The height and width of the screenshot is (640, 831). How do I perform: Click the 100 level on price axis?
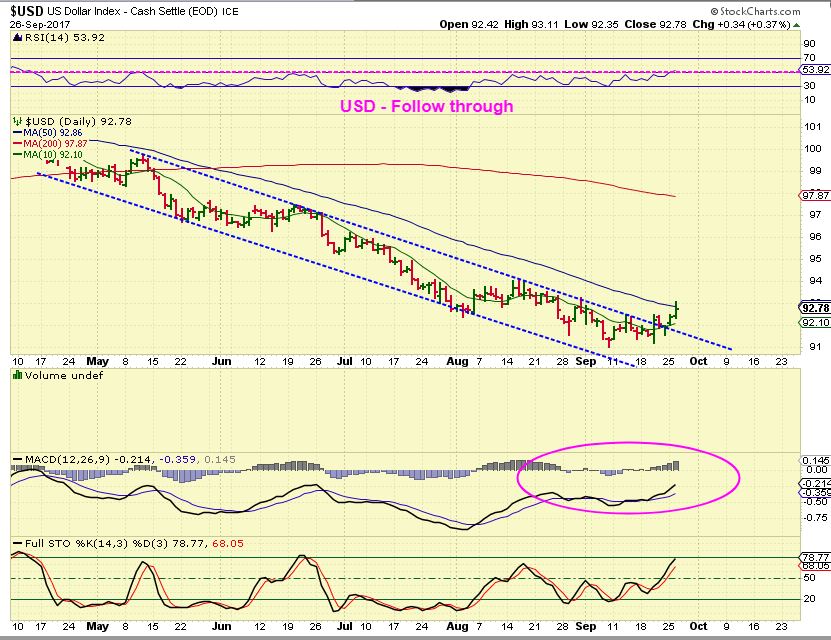tap(813, 148)
